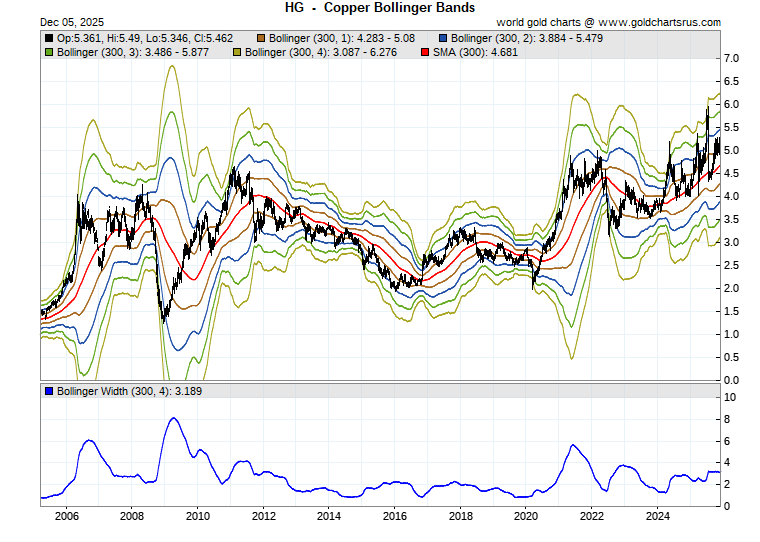Select the 2020 year marker on the x-axis
The image size is (760, 542).
pyautogui.click(x=526, y=516)
